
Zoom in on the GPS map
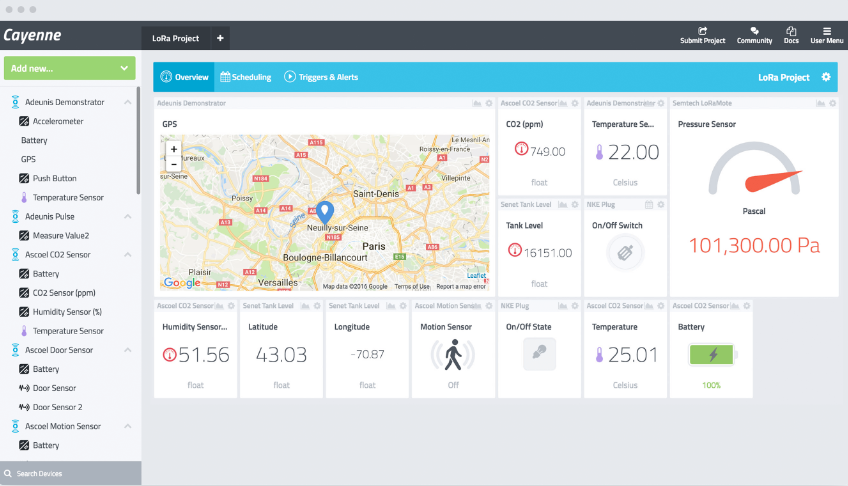click(x=174, y=149)
